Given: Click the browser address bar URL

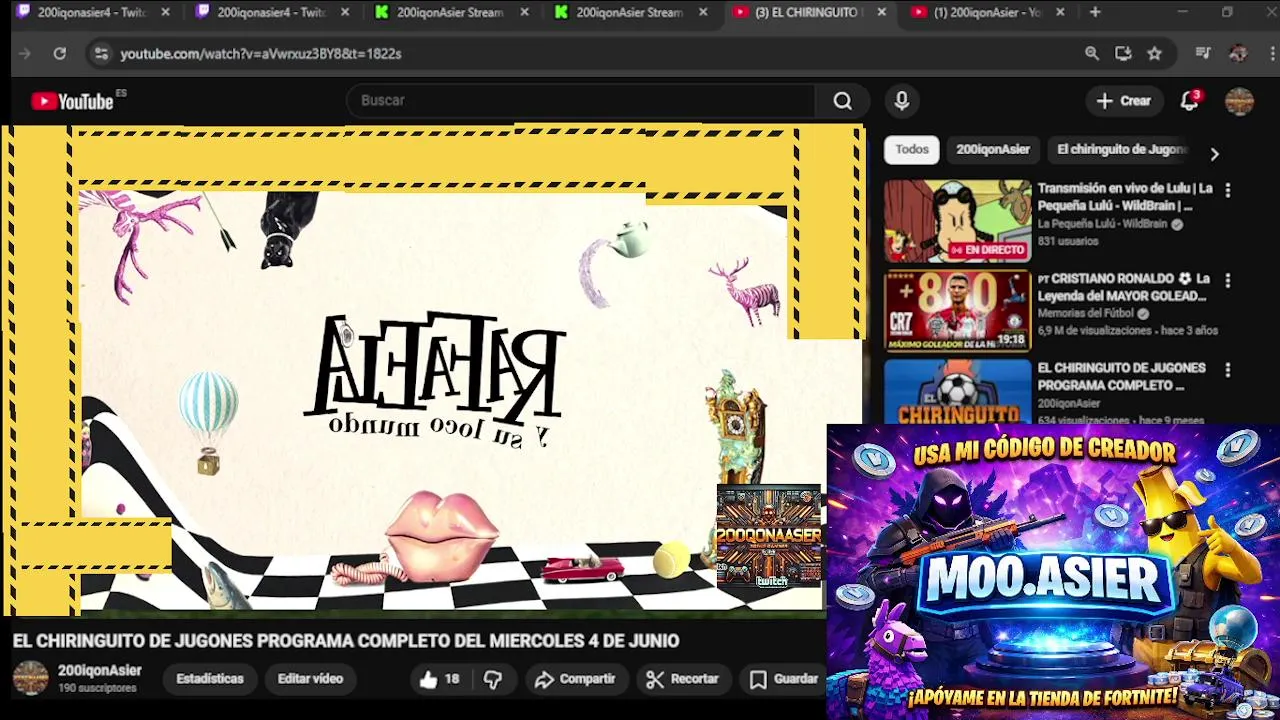Looking at the screenshot, I should point(261,54).
